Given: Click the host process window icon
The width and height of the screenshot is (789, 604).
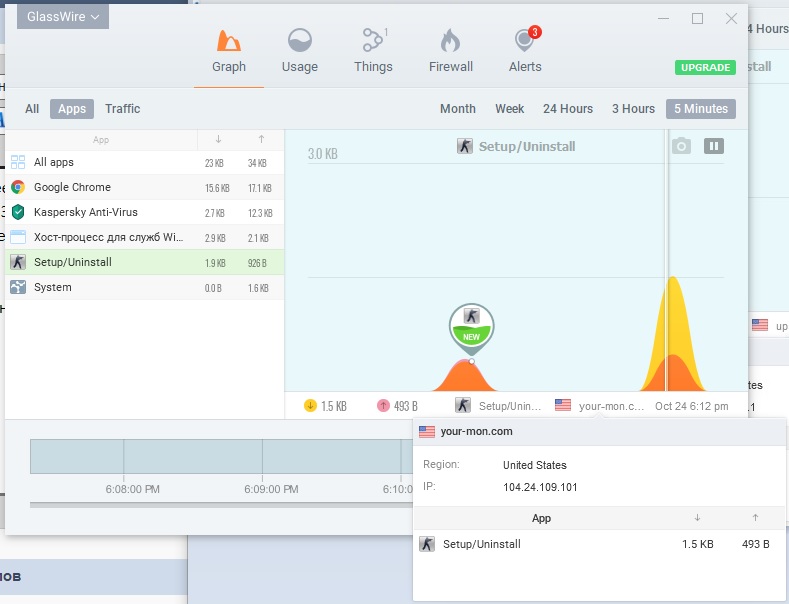Looking at the screenshot, I should 18,237.
